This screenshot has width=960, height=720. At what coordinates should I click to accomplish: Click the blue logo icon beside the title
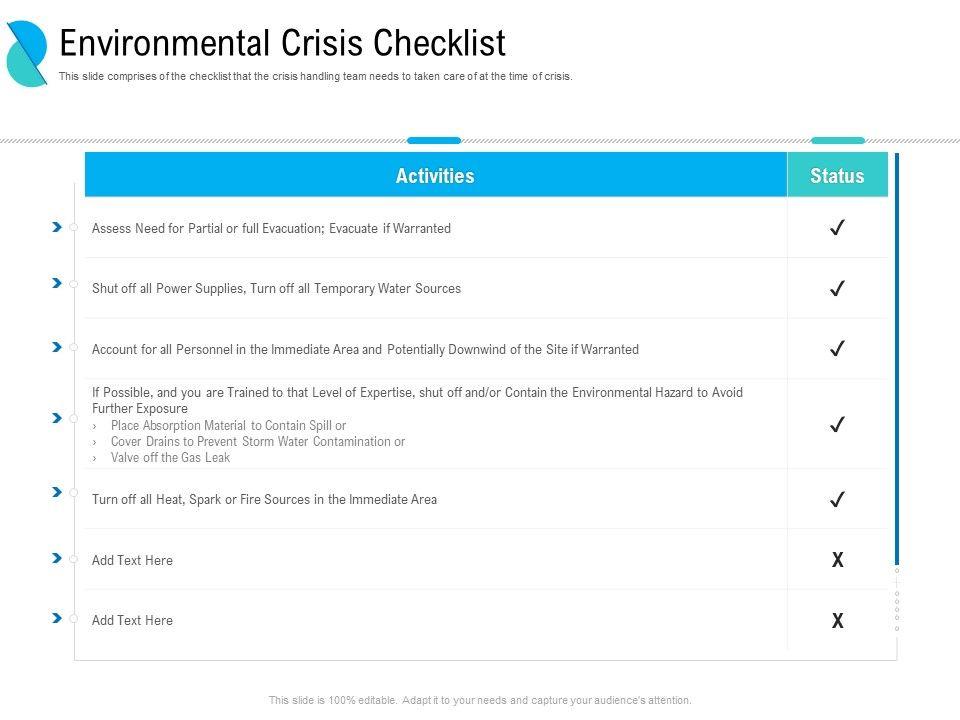[27, 53]
